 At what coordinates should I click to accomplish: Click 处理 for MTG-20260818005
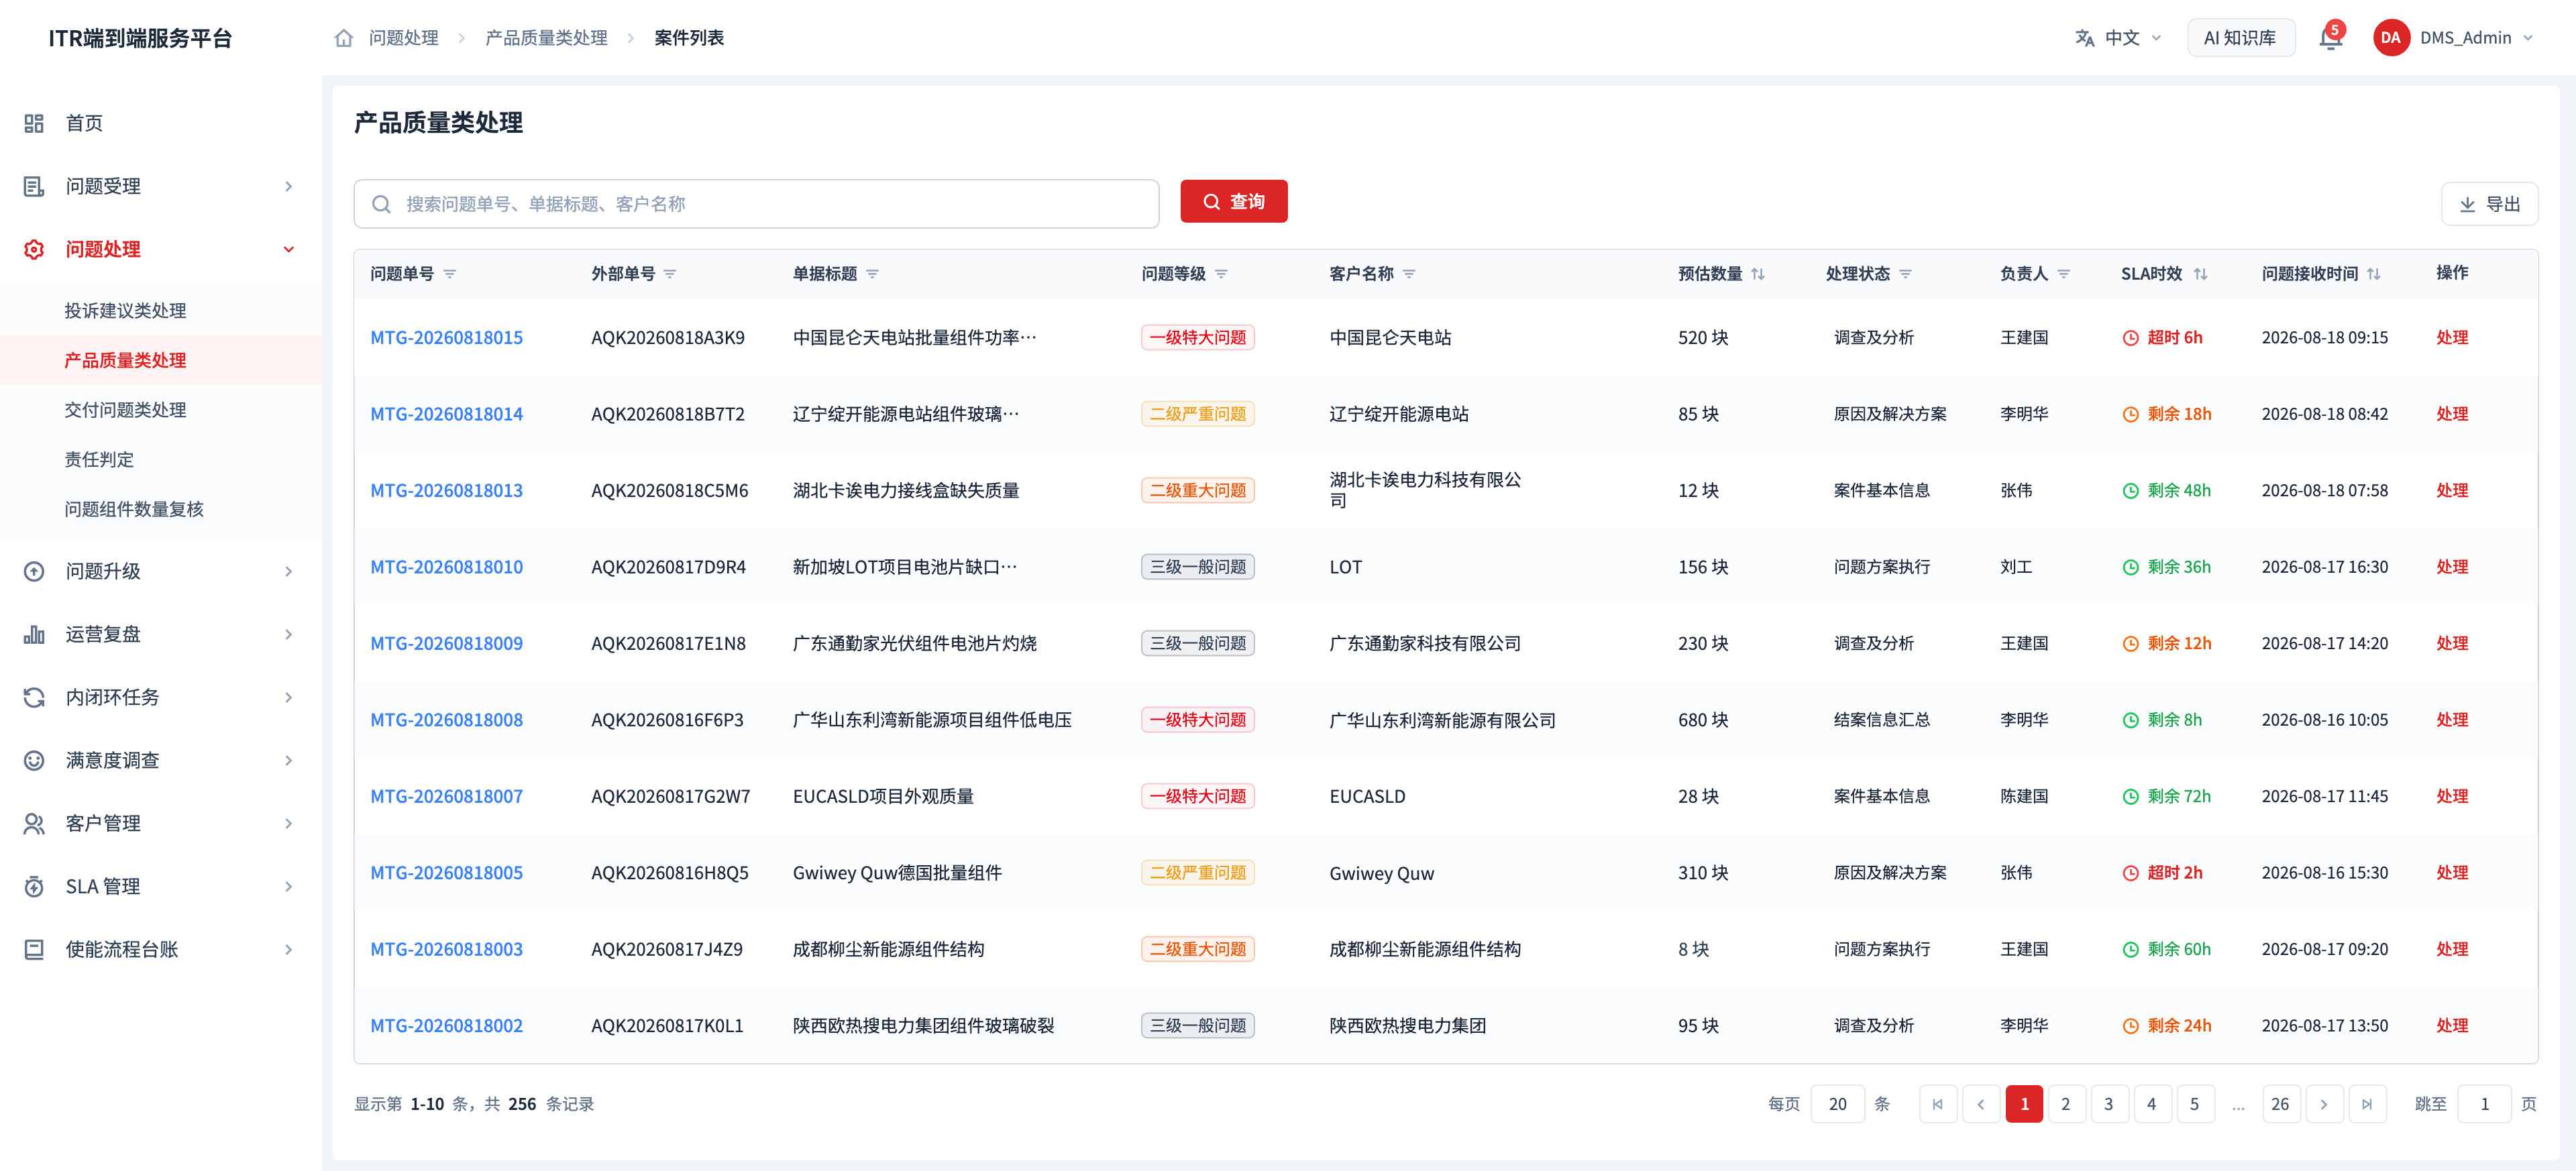(x=2451, y=873)
